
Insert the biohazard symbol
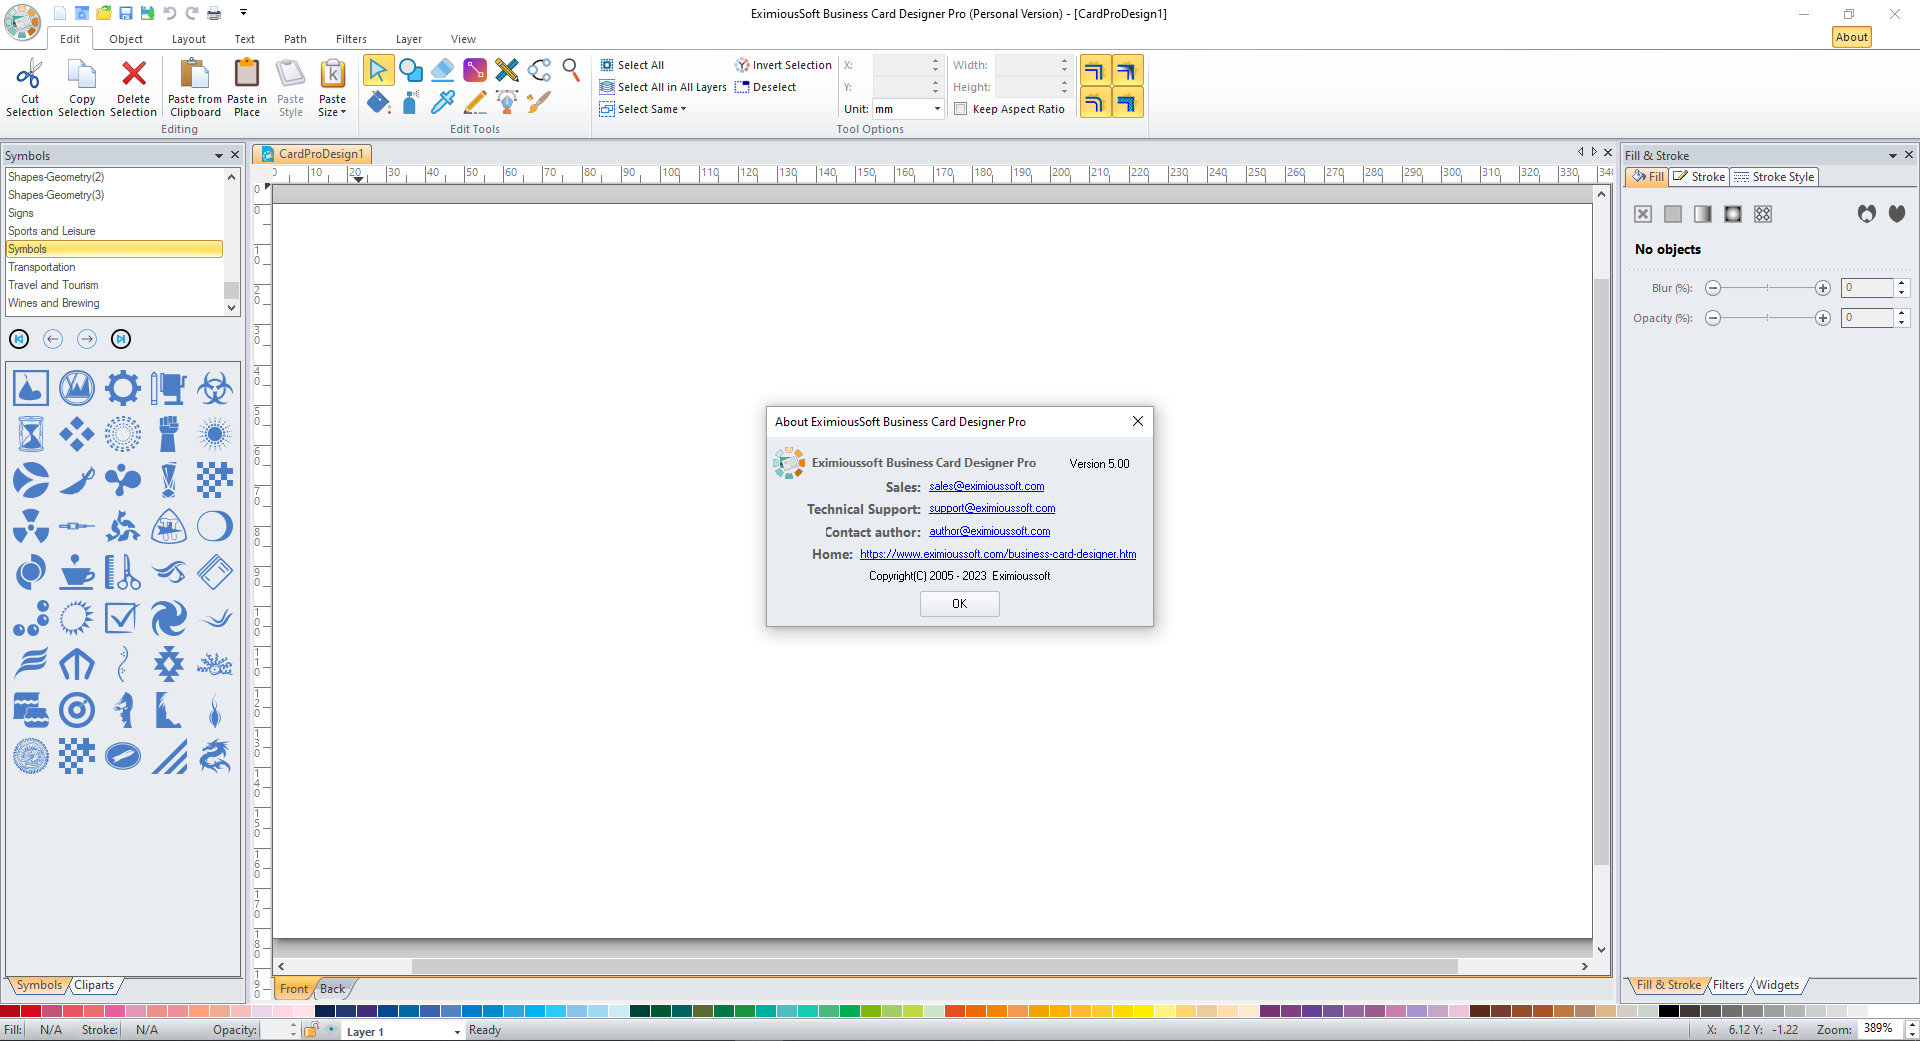[x=215, y=388]
